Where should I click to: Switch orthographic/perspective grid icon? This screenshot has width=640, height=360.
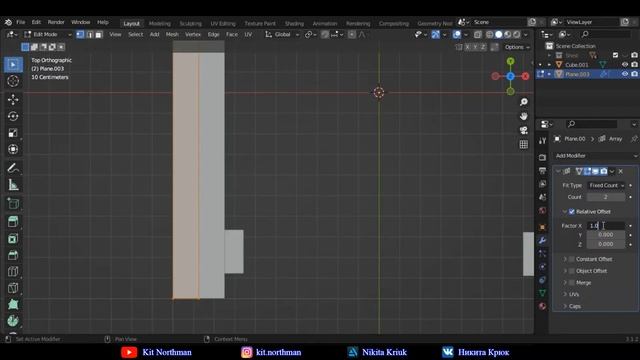(524, 144)
